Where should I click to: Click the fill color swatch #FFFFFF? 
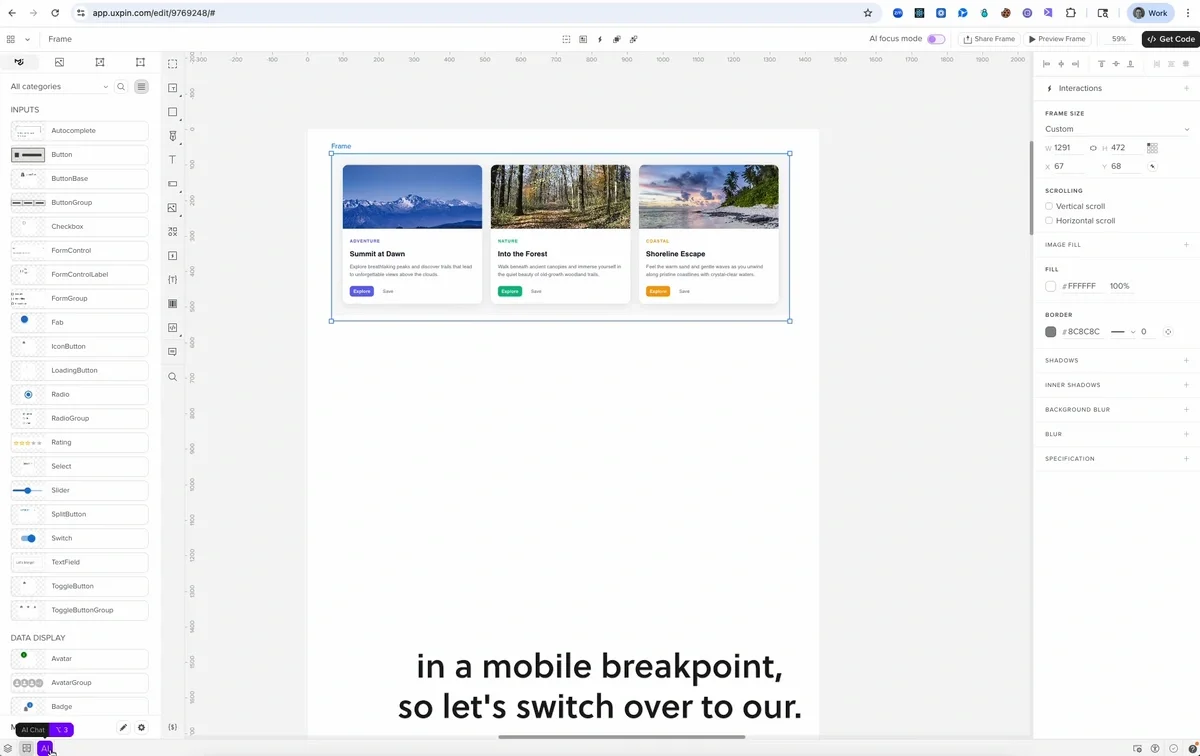pos(1050,286)
